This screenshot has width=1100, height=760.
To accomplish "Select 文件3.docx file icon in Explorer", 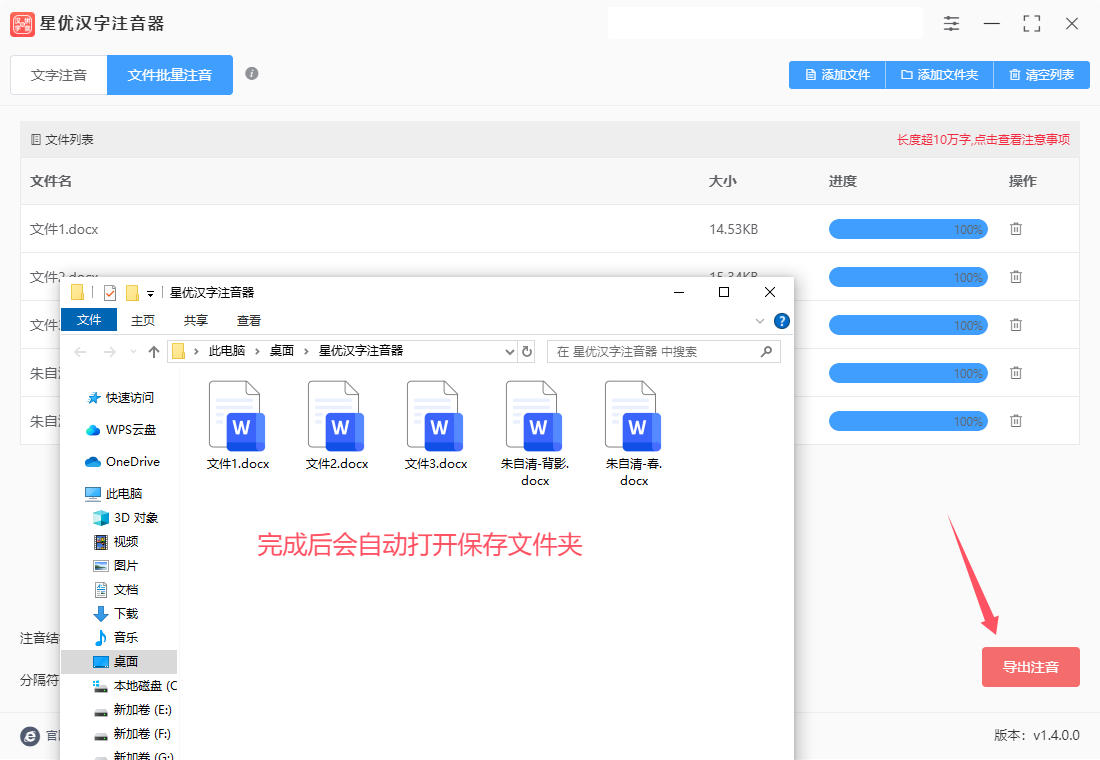I will coord(436,425).
